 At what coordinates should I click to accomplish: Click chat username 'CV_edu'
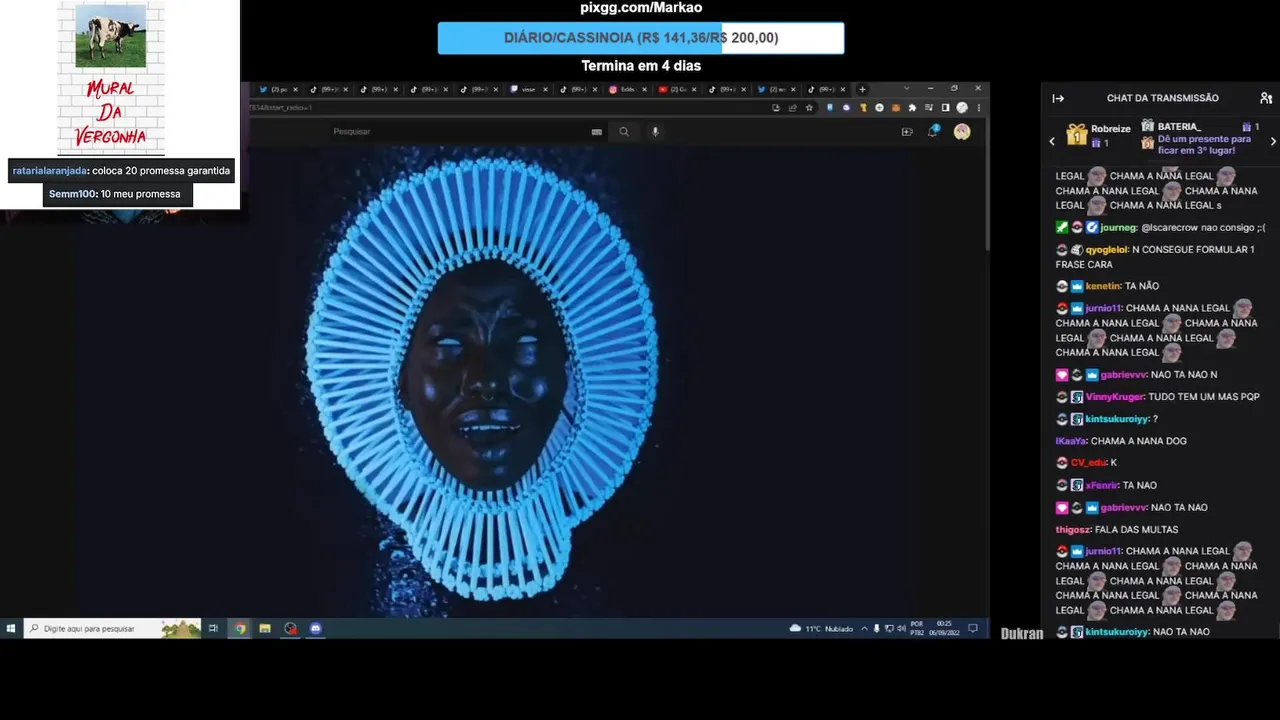[1088, 463]
